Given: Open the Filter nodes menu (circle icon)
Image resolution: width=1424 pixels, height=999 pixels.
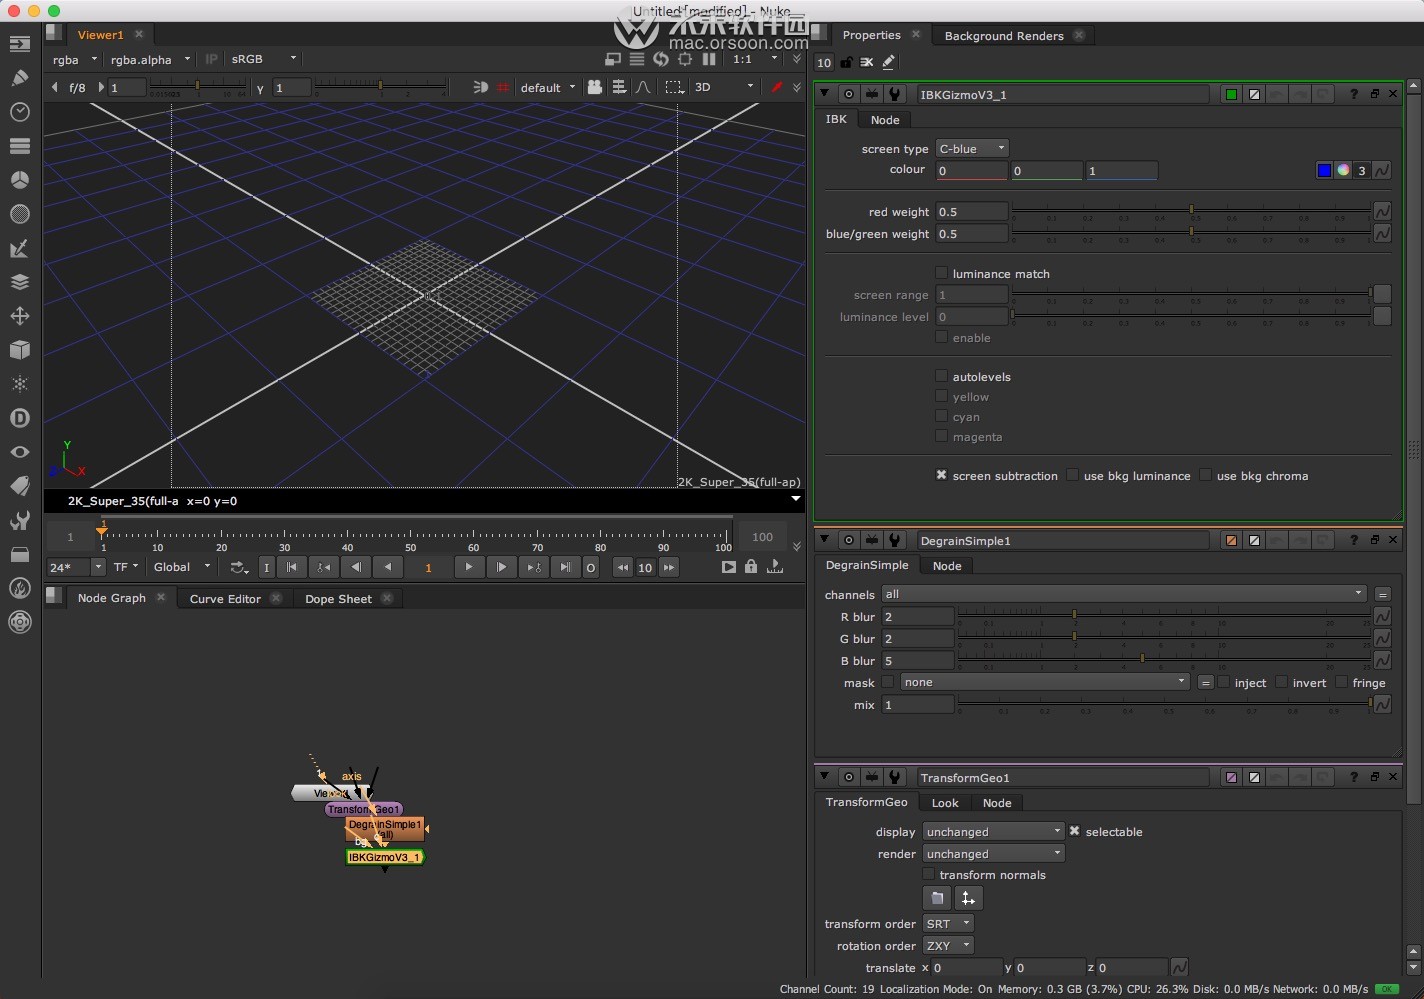Looking at the screenshot, I should (19, 214).
